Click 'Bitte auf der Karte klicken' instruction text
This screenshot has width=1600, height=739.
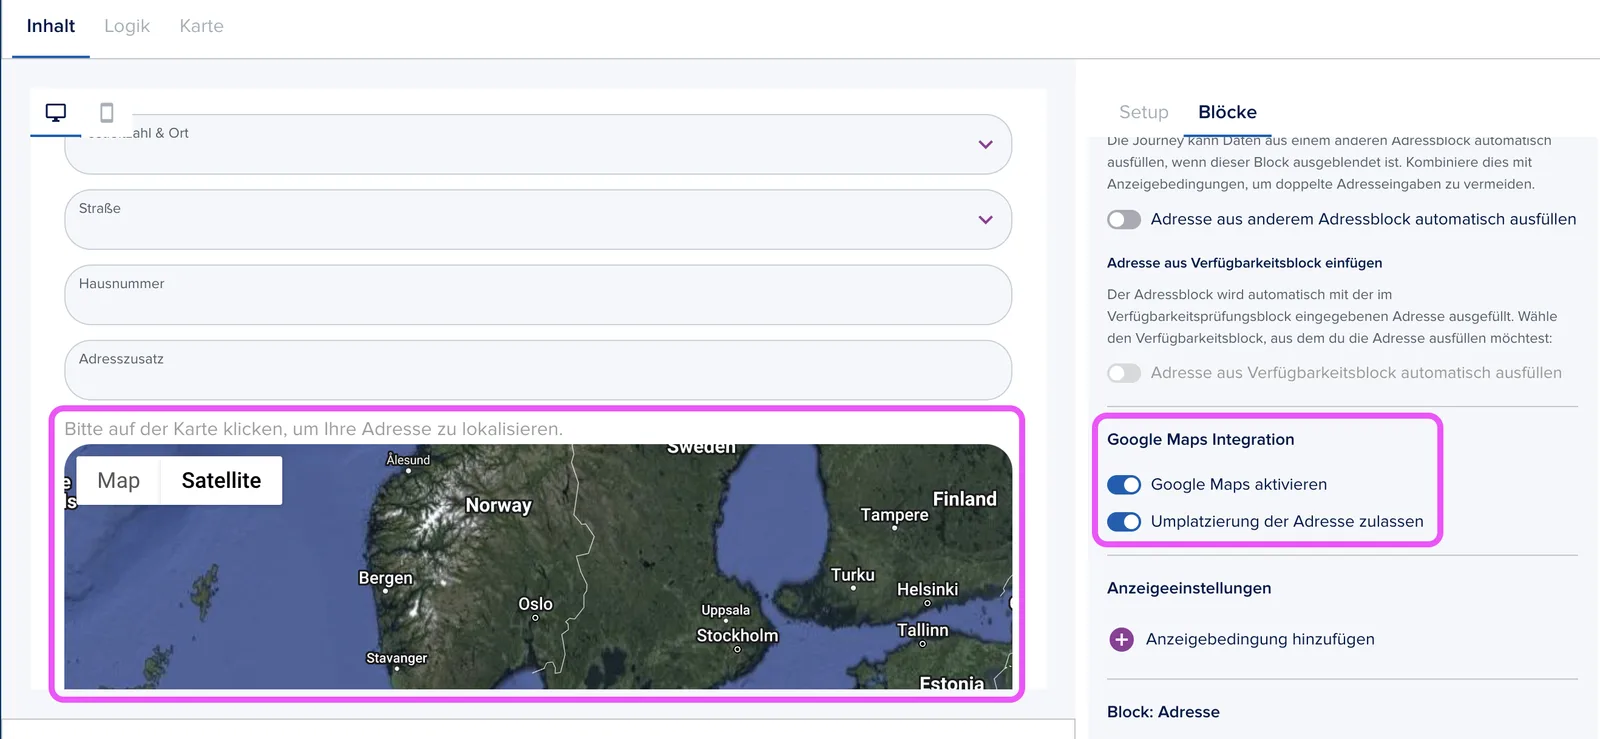coord(313,429)
